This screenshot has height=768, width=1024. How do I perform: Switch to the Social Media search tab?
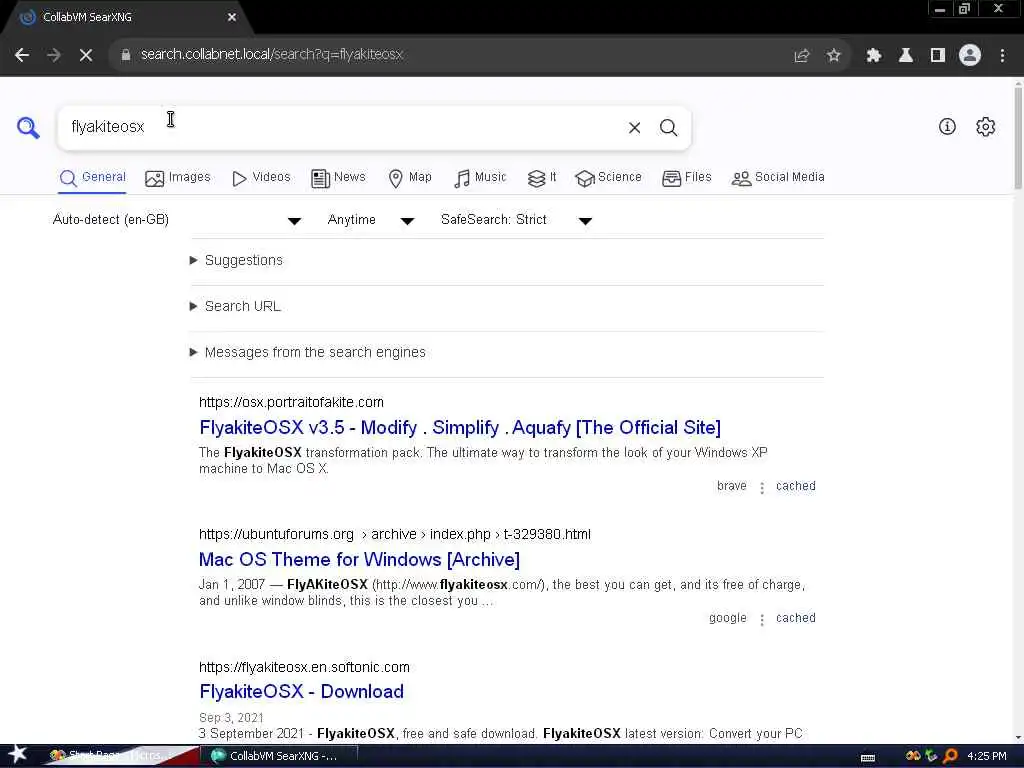778,178
